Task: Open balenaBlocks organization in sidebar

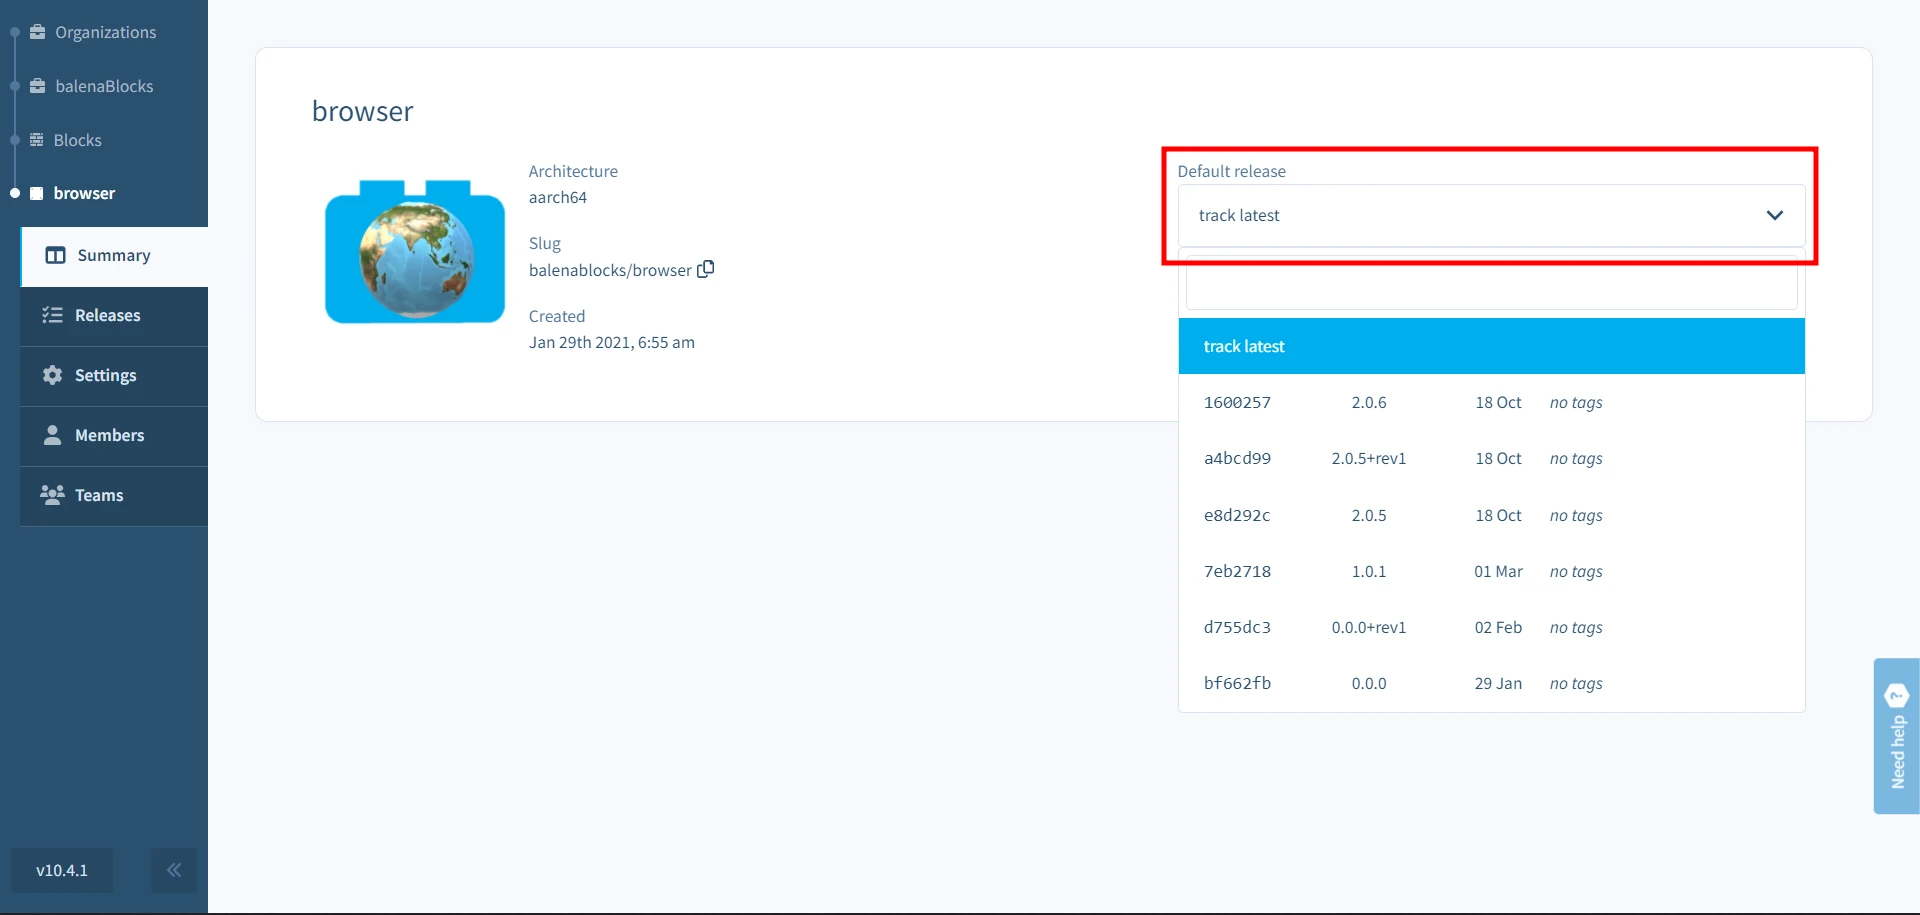Action: pyautogui.click(x=104, y=86)
